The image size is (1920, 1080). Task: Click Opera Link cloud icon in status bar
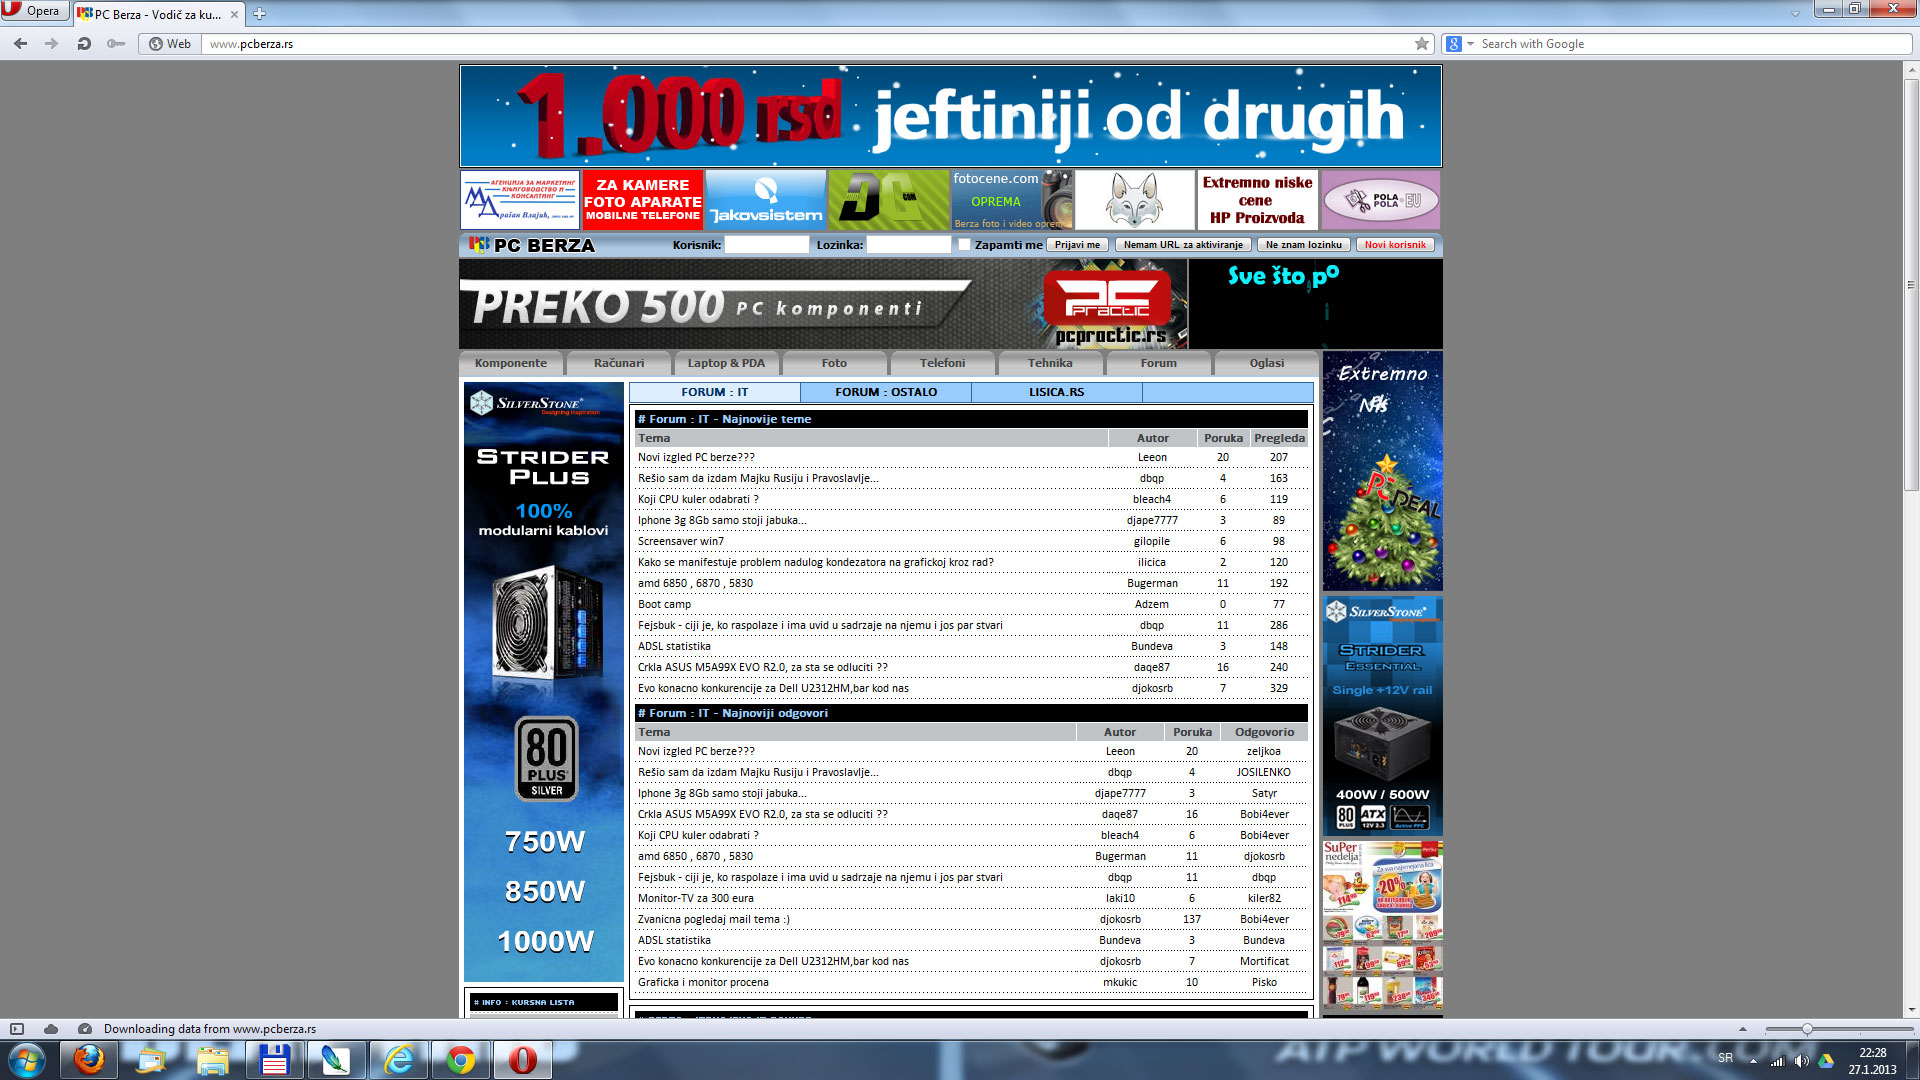51,1028
